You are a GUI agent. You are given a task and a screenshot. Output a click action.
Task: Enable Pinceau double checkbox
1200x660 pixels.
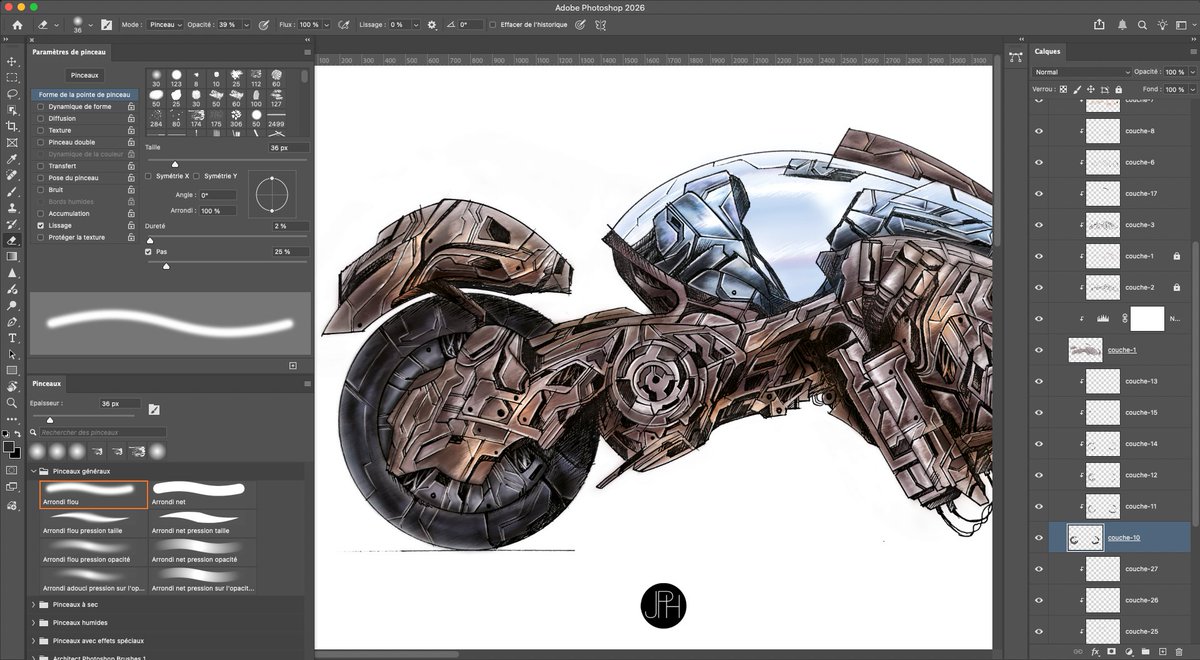pos(40,142)
